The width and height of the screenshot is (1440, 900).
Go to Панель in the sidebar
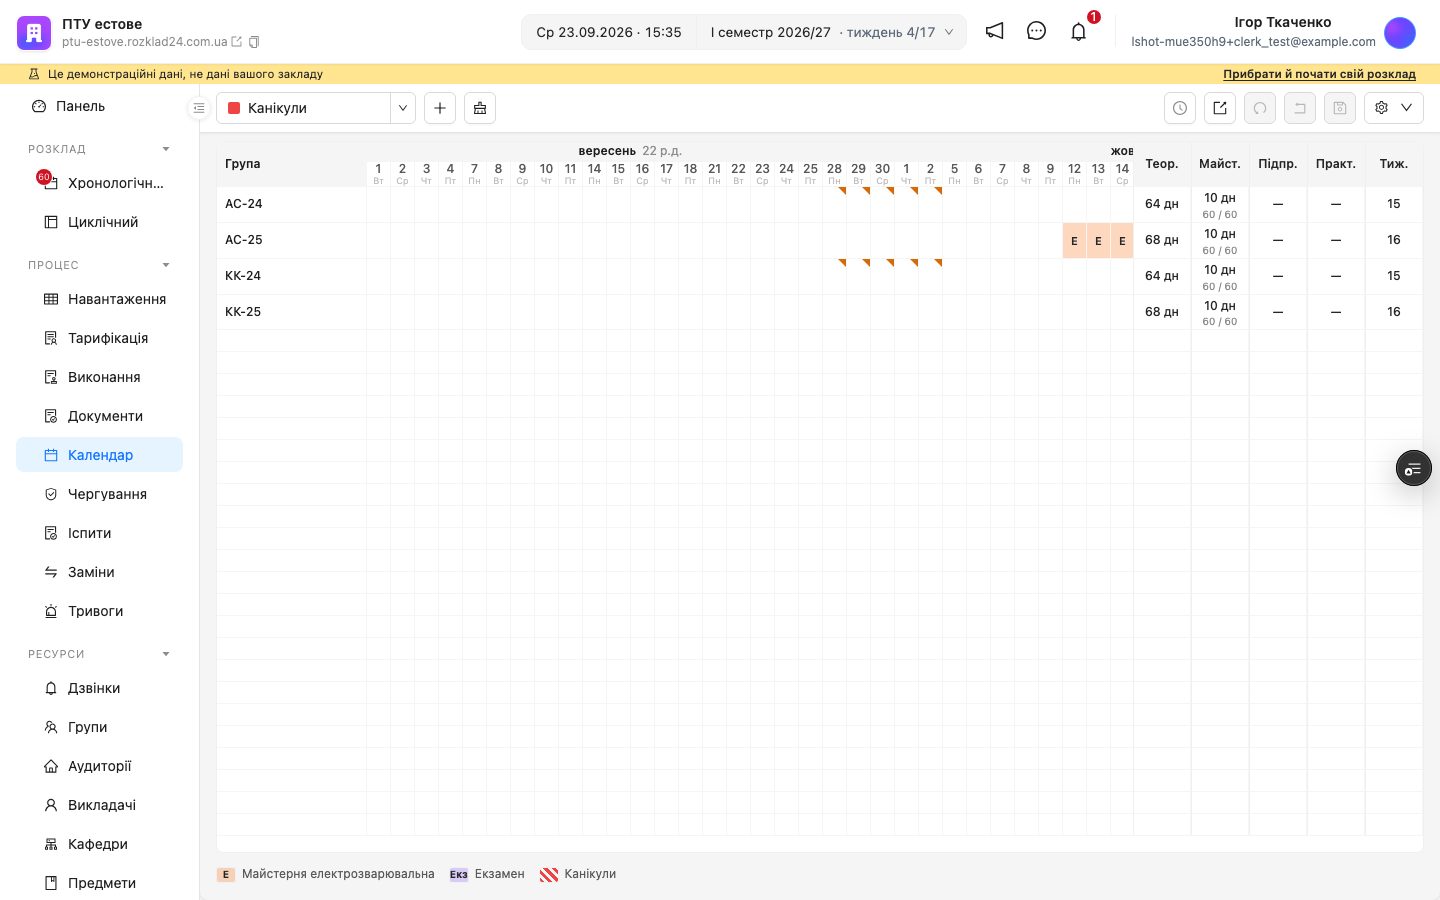[x=100, y=106]
